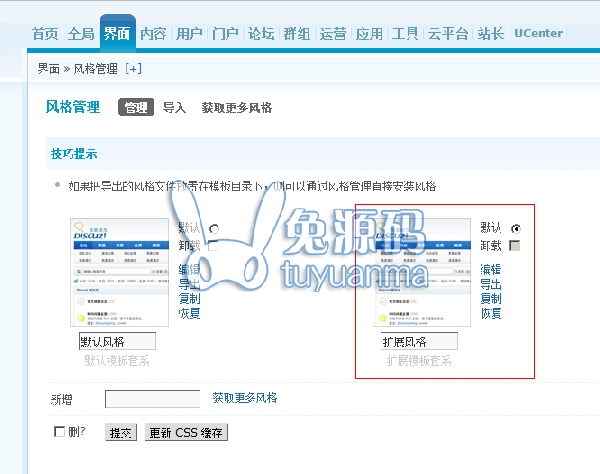Click the 风格管理 page heading
This screenshot has height=474, width=600.
click(73, 107)
